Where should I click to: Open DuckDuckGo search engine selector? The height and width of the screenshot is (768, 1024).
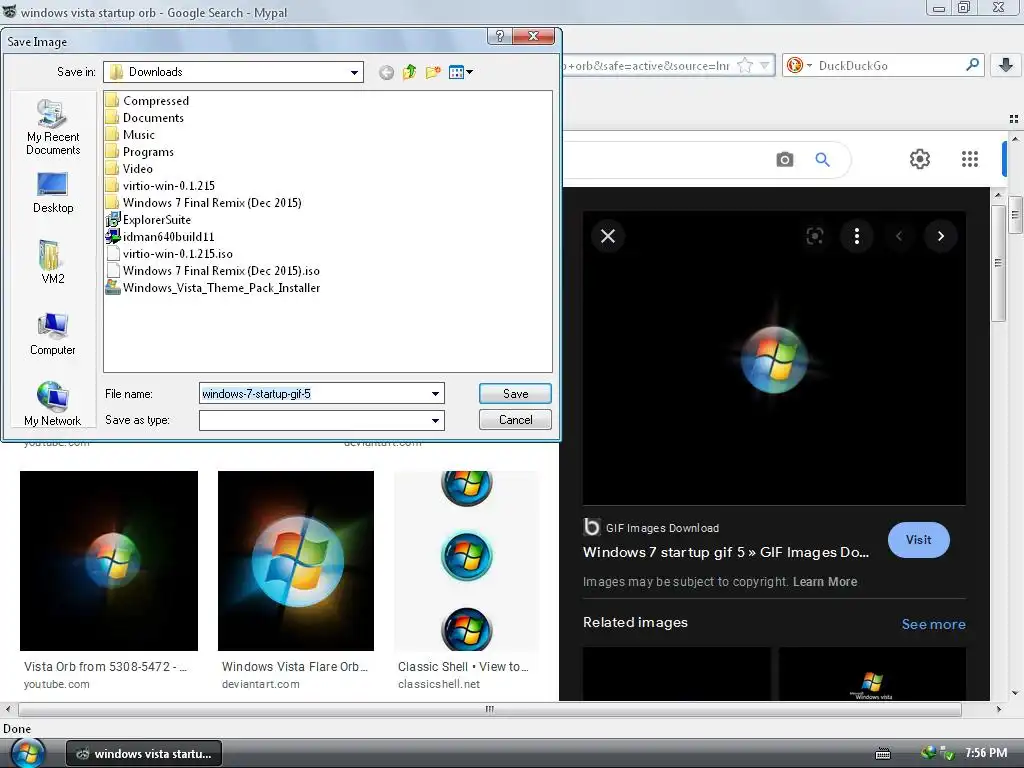click(799, 65)
